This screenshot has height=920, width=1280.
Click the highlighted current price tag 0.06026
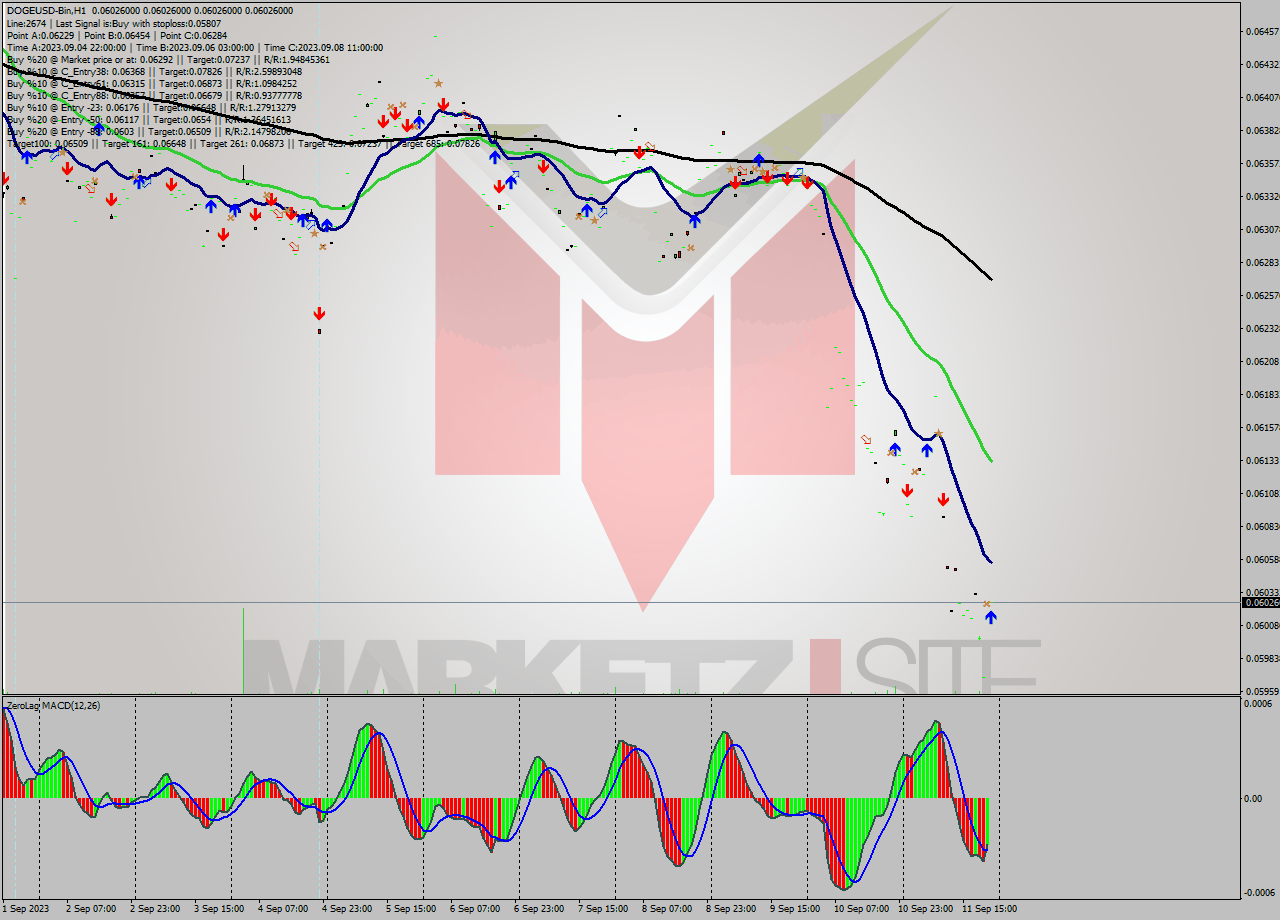click(1259, 602)
